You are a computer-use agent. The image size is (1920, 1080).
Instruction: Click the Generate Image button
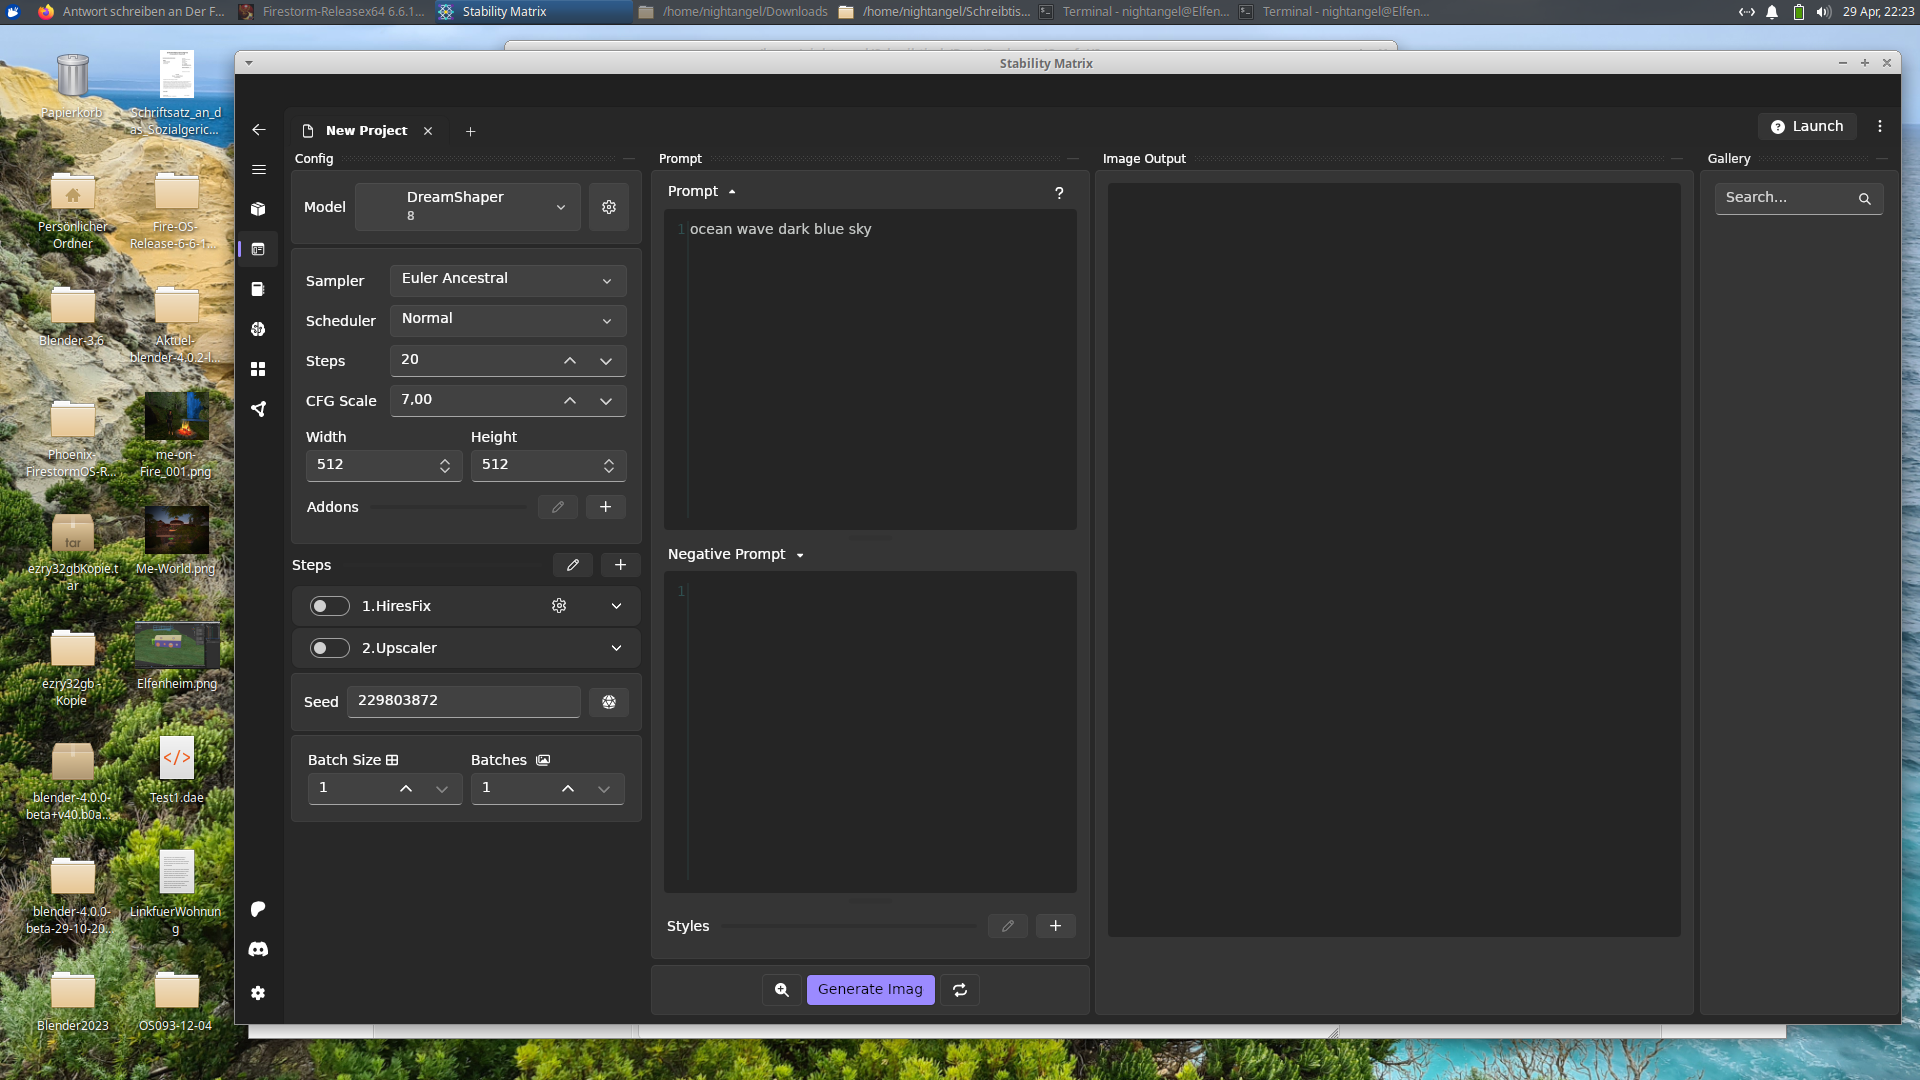(870, 990)
